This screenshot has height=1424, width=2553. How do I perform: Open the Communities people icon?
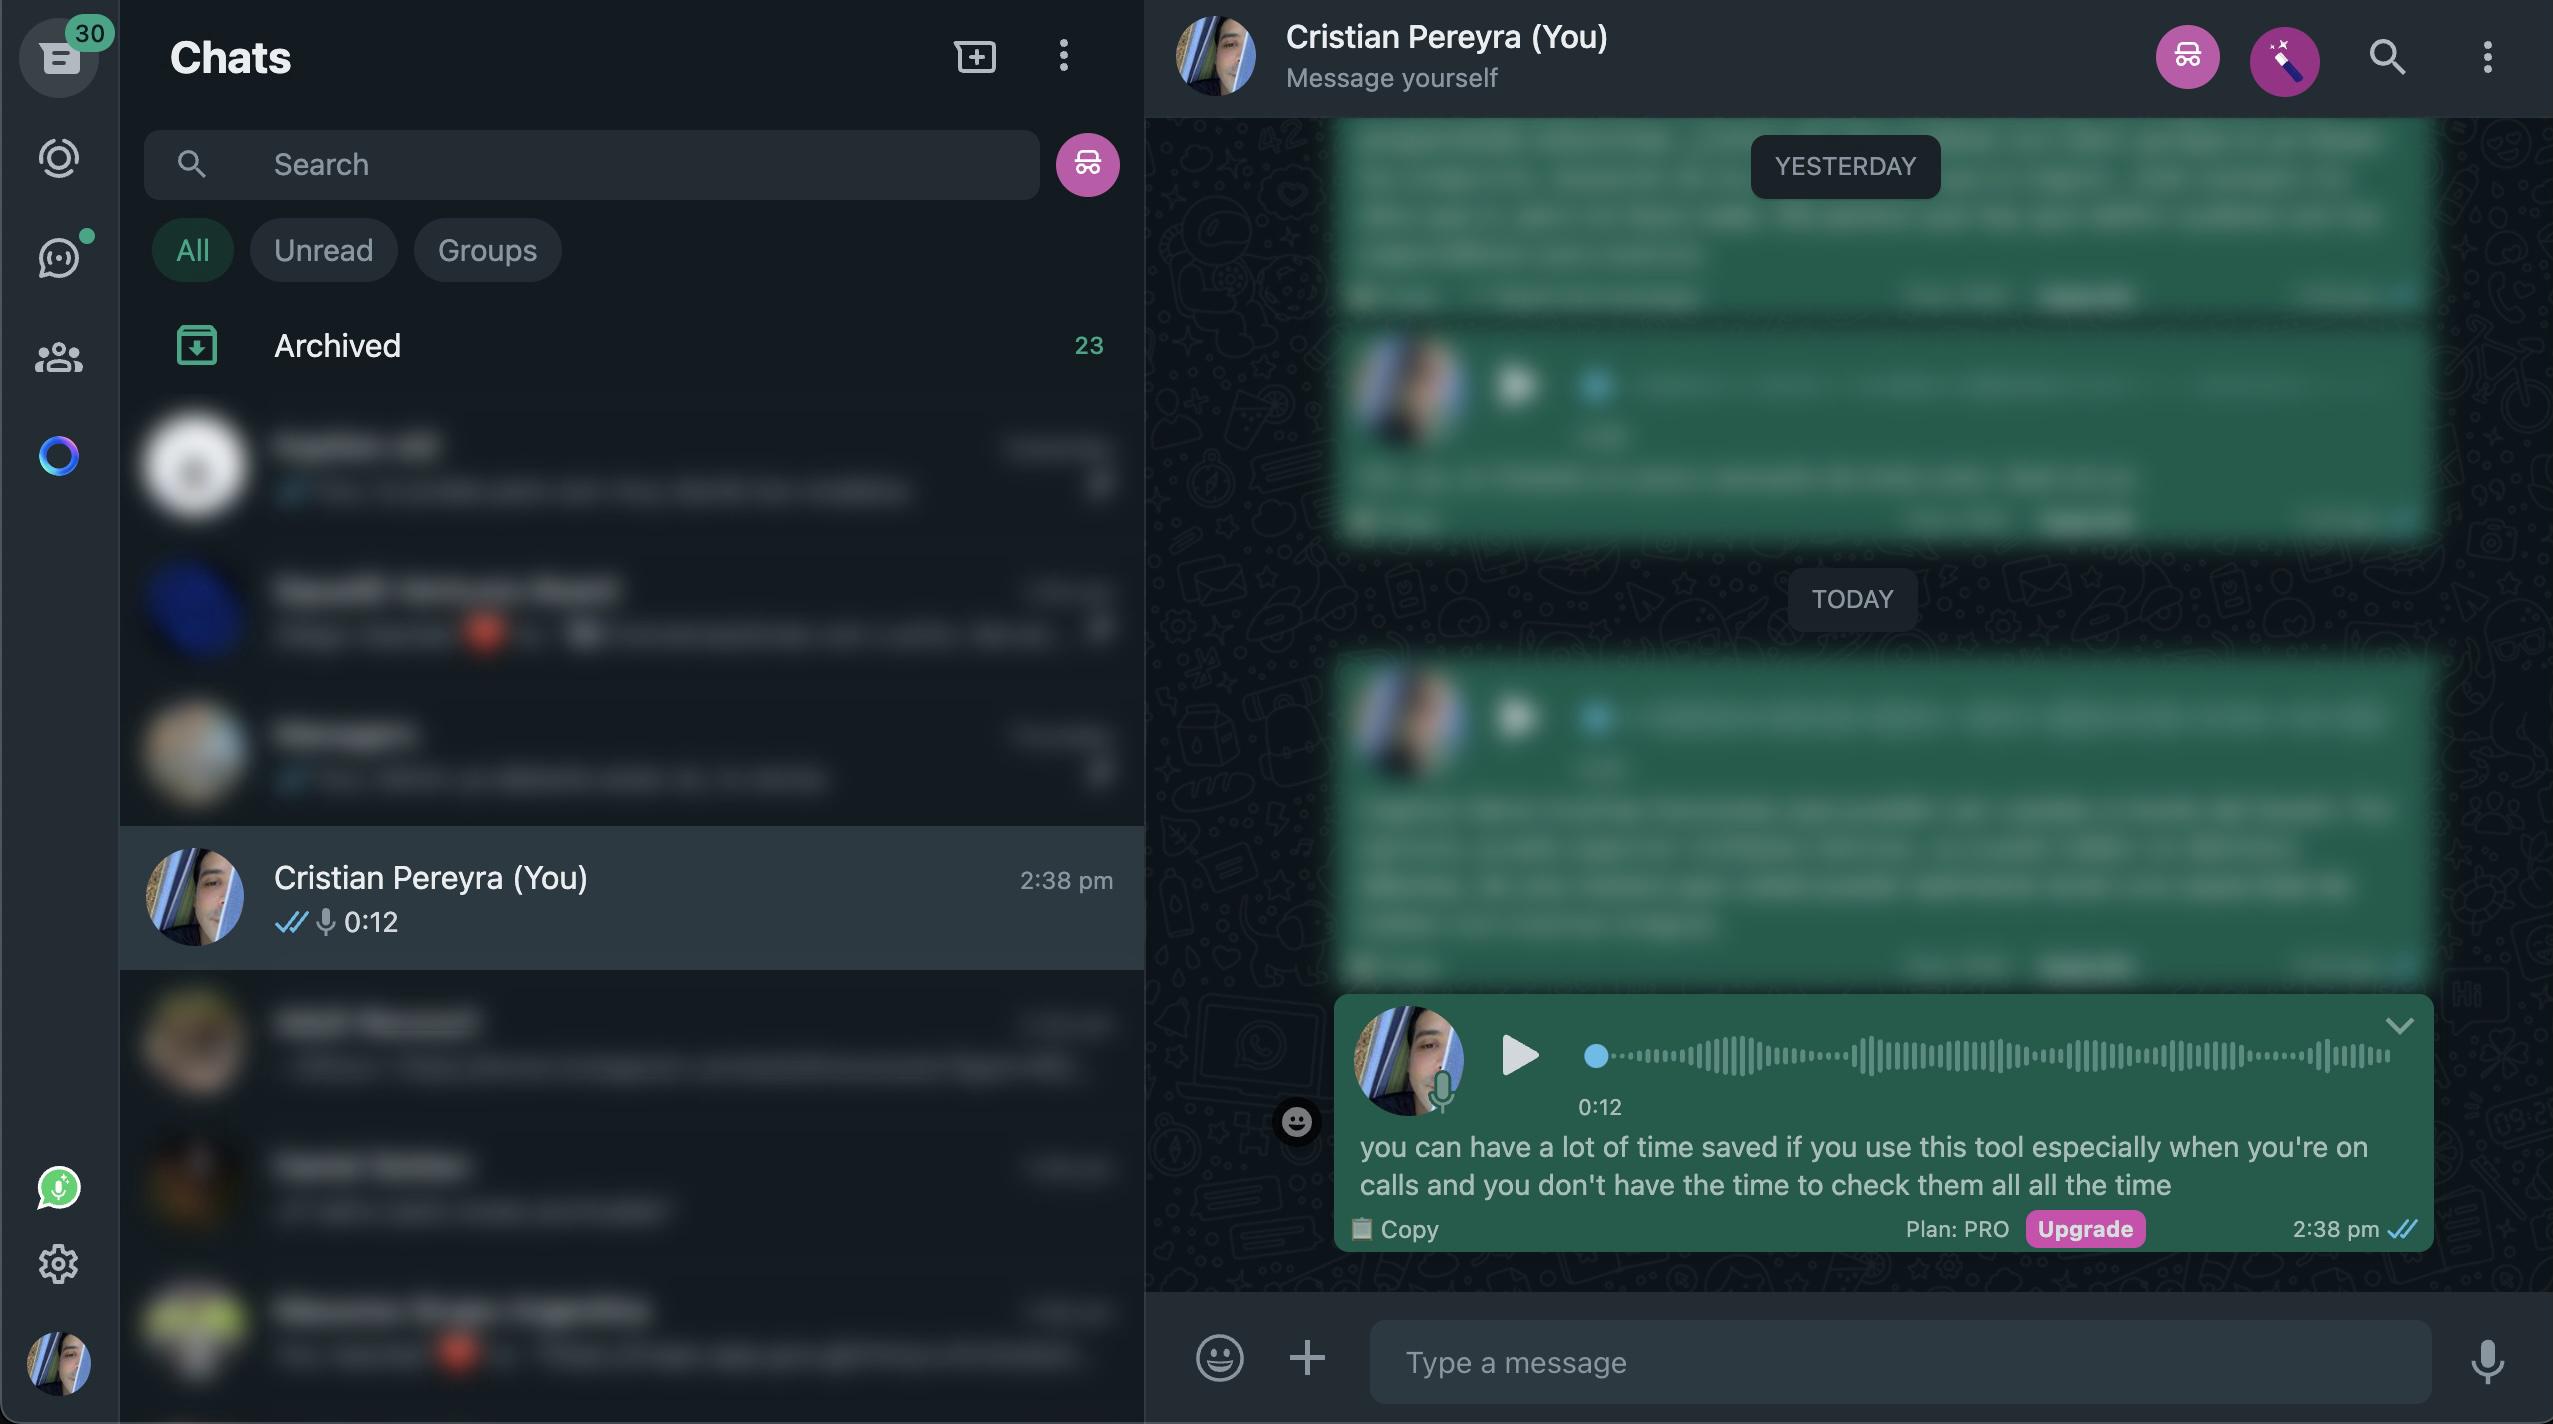(x=58, y=357)
